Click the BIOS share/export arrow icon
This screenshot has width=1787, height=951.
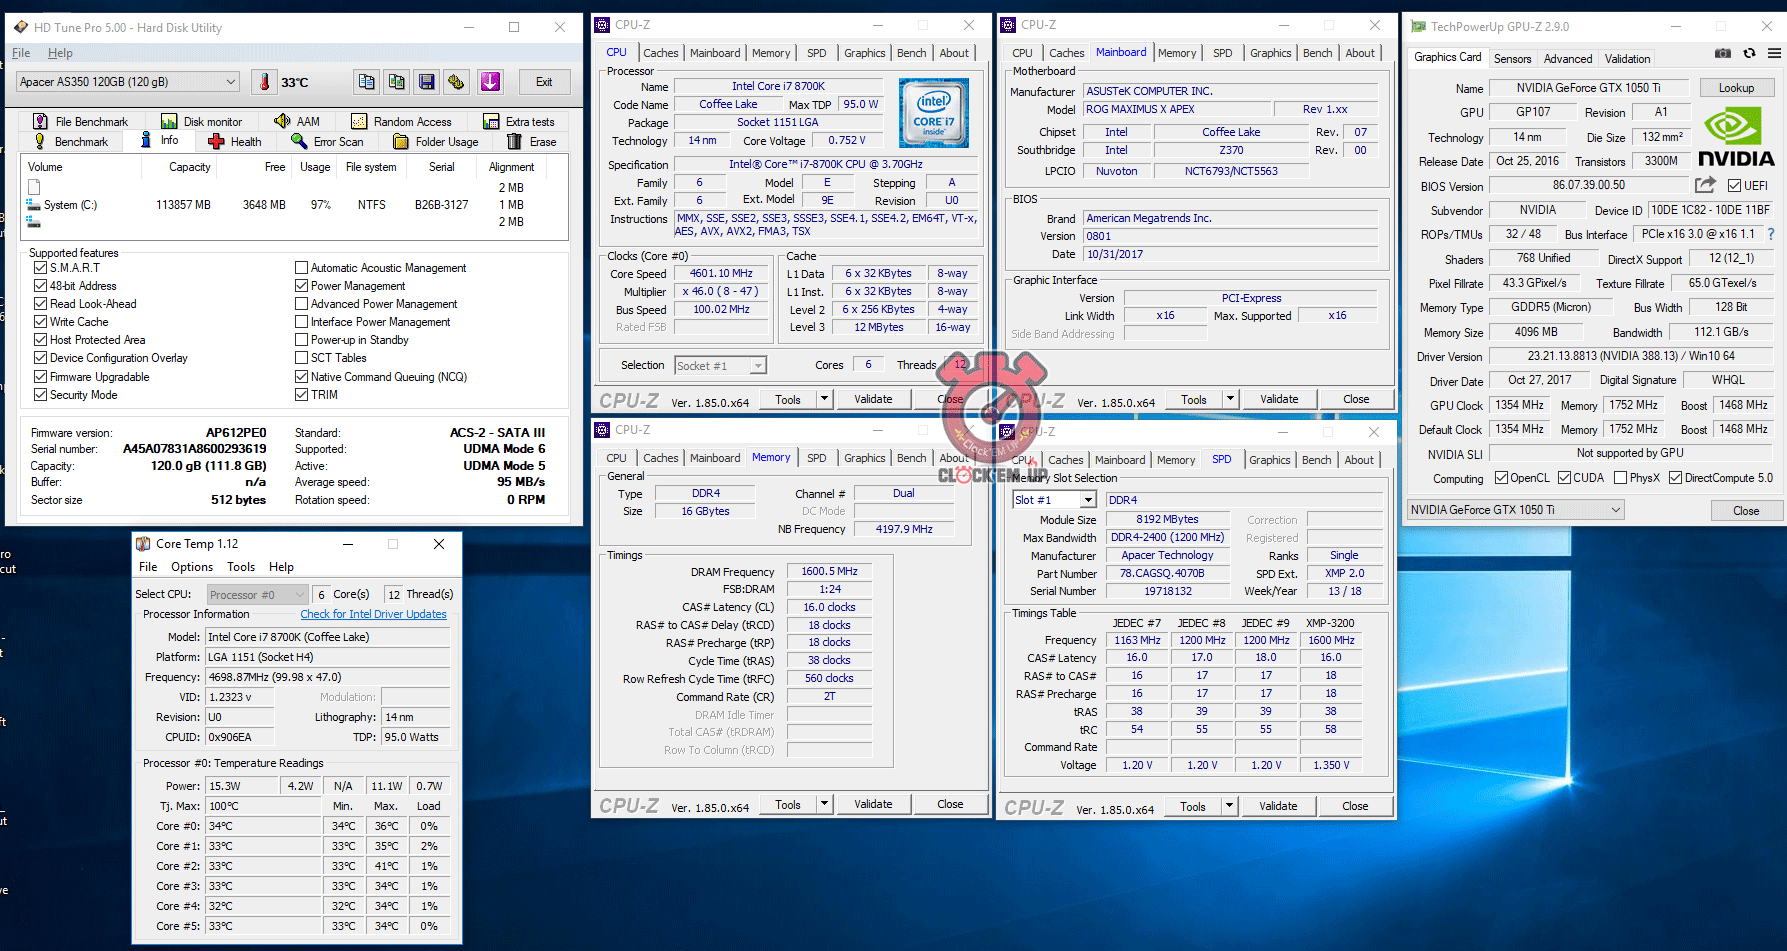tap(1705, 185)
